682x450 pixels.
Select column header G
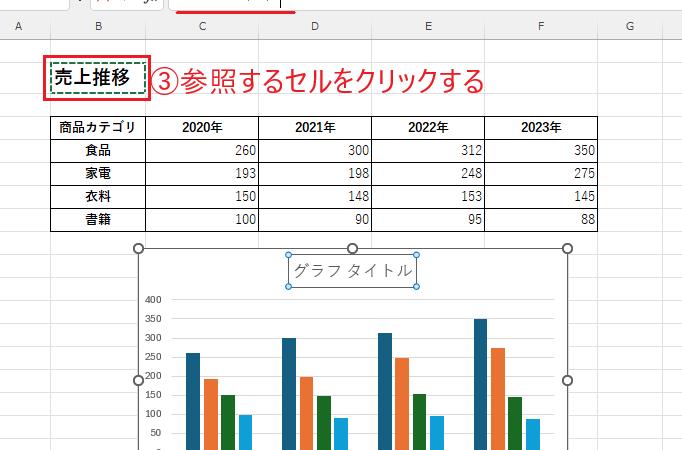[x=630, y=26]
